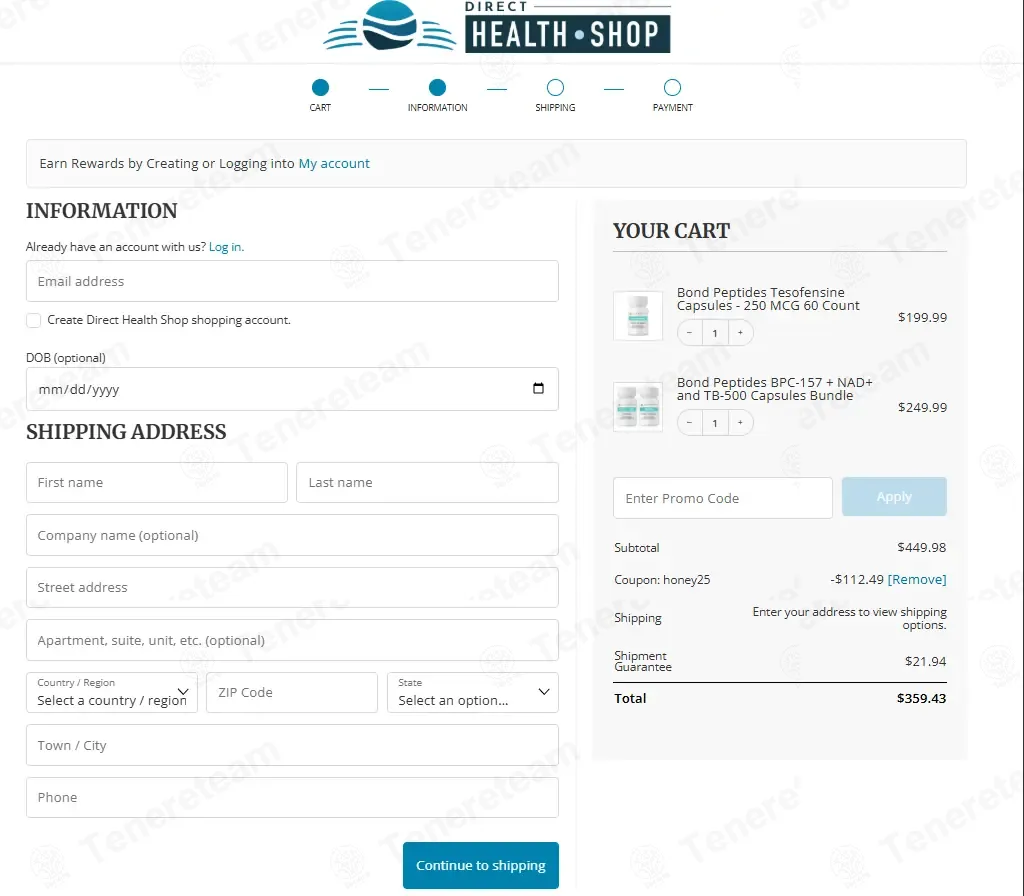
Task: Select the INFORMATION step circle
Action: [438, 88]
